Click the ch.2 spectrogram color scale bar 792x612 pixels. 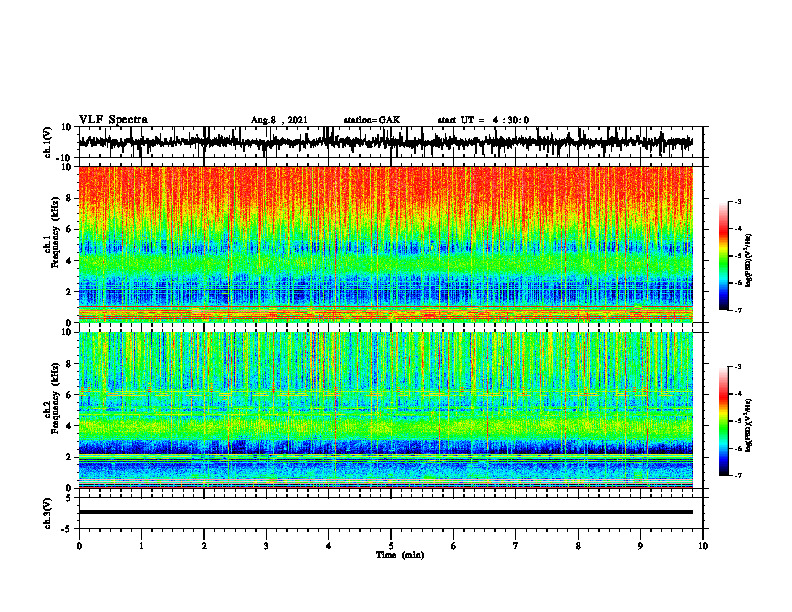[x=723, y=421]
